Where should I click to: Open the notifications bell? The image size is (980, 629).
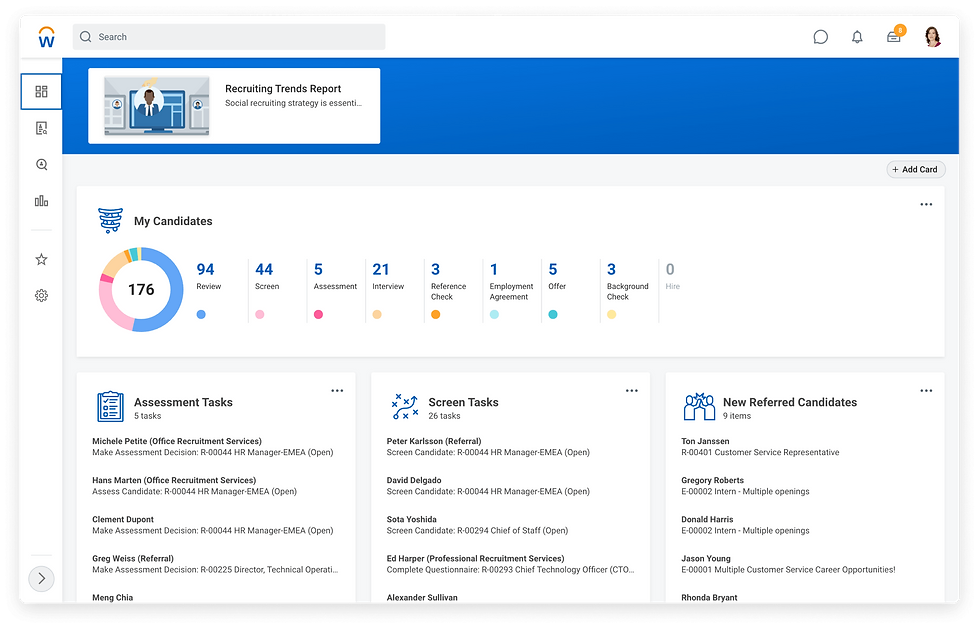[857, 36]
